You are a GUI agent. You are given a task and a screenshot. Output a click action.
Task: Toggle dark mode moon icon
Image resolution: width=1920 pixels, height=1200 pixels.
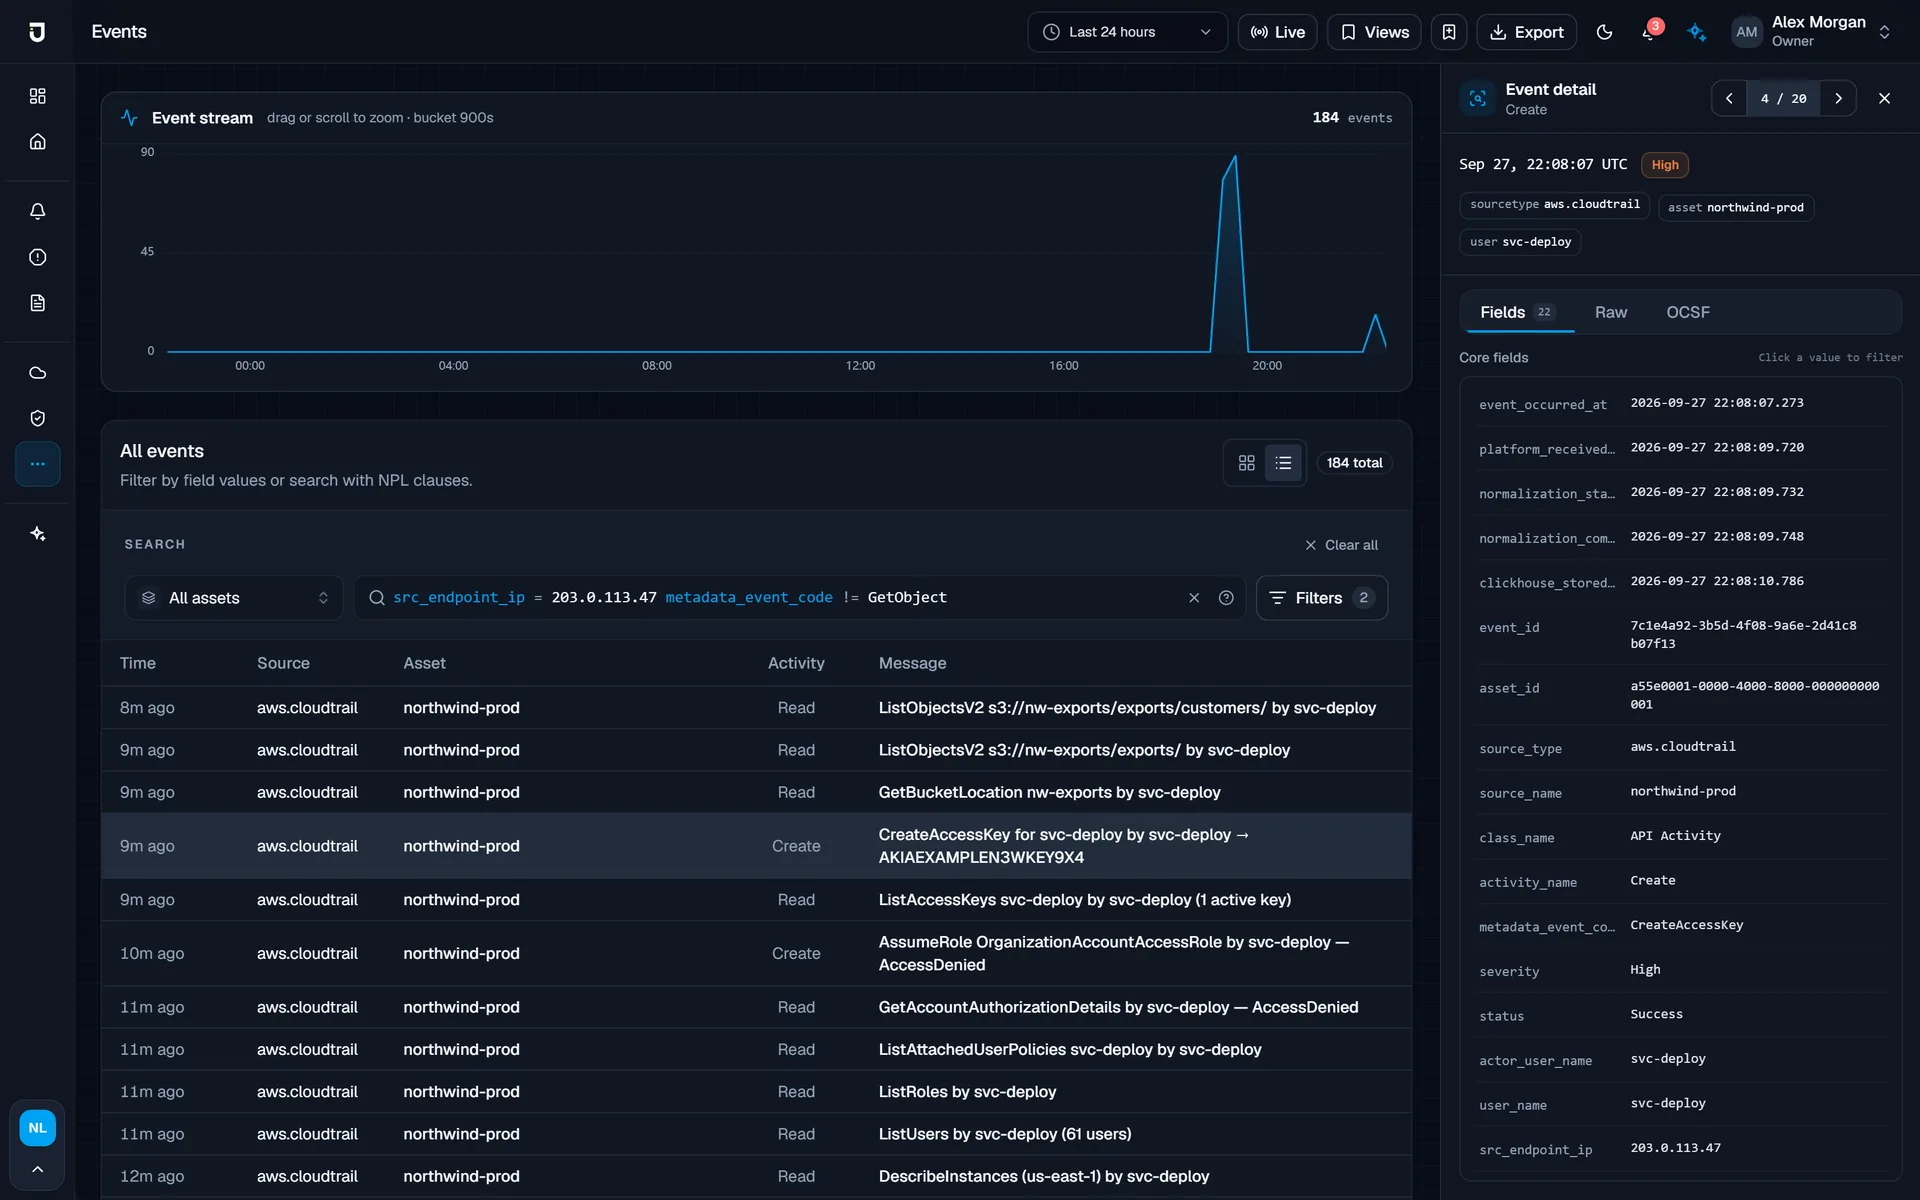[1604, 32]
